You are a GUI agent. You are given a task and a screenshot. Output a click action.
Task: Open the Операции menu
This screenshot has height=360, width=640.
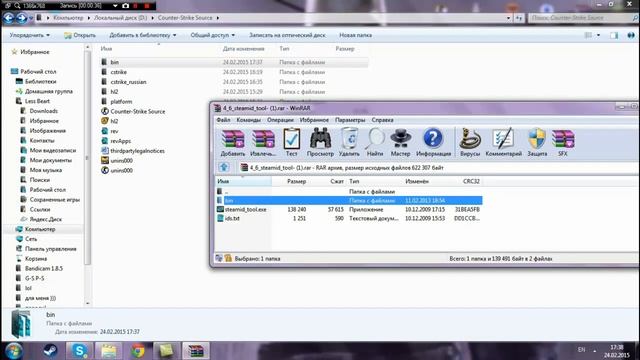(x=280, y=120)
